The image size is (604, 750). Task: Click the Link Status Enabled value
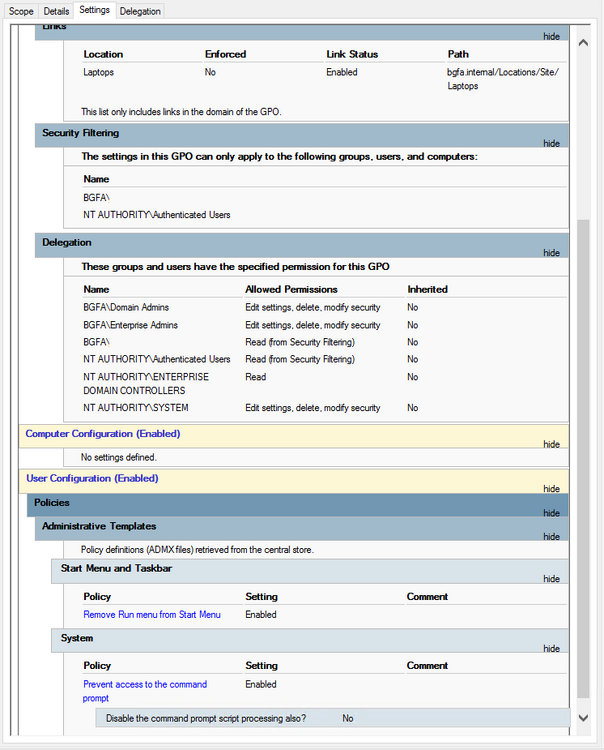(341, 72)
